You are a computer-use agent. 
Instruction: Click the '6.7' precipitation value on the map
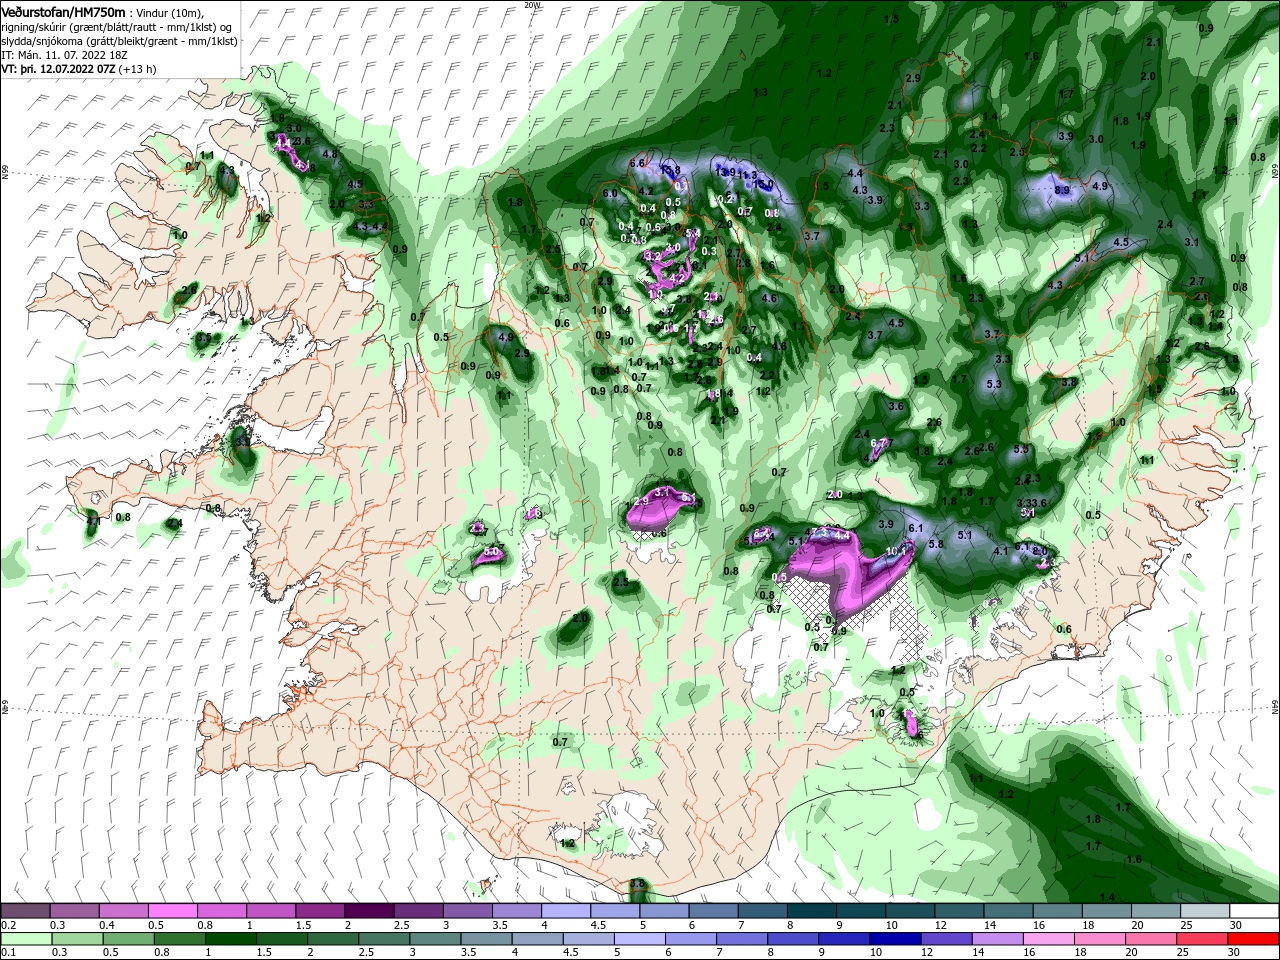click(879, 443)
